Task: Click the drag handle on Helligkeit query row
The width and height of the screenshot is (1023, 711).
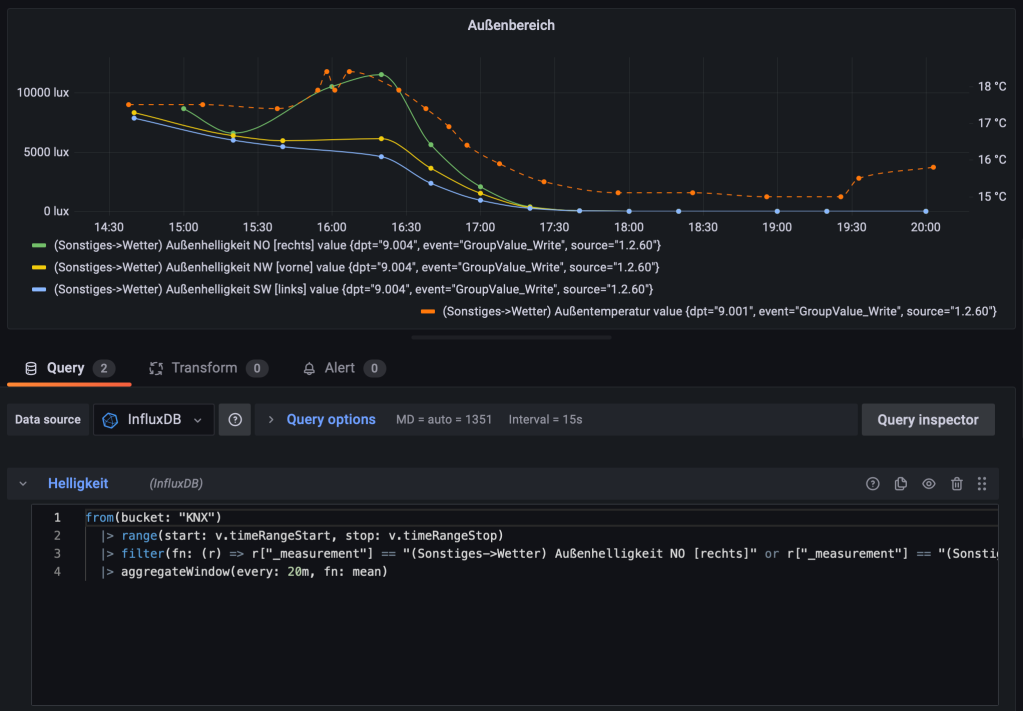Action: point(982,483)
